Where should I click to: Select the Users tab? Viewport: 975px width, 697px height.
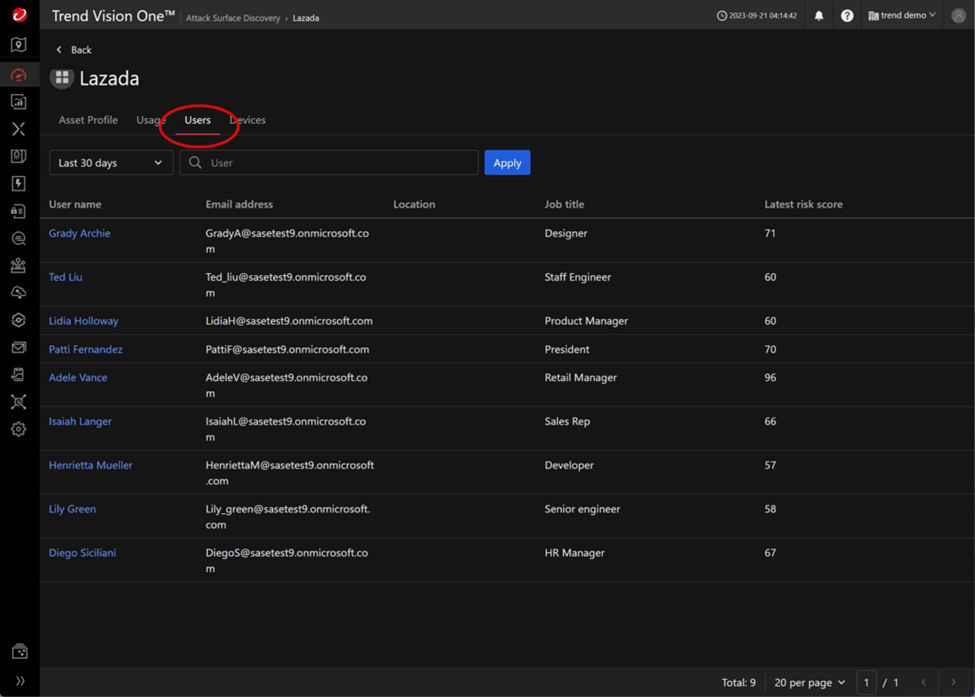(198, 120)
